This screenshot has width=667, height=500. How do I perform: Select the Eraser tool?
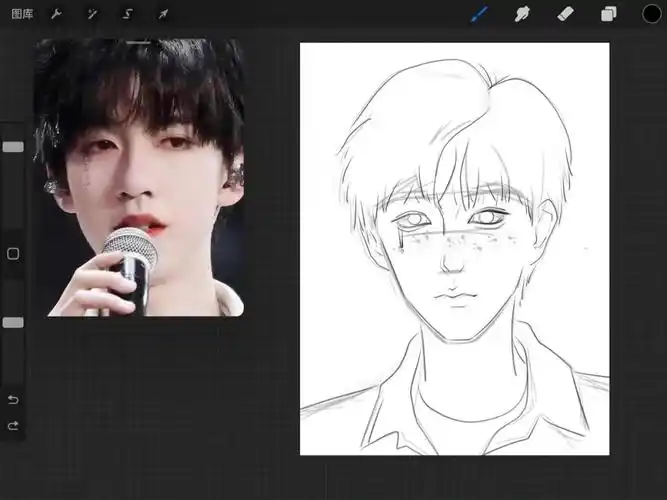point(565,14)
